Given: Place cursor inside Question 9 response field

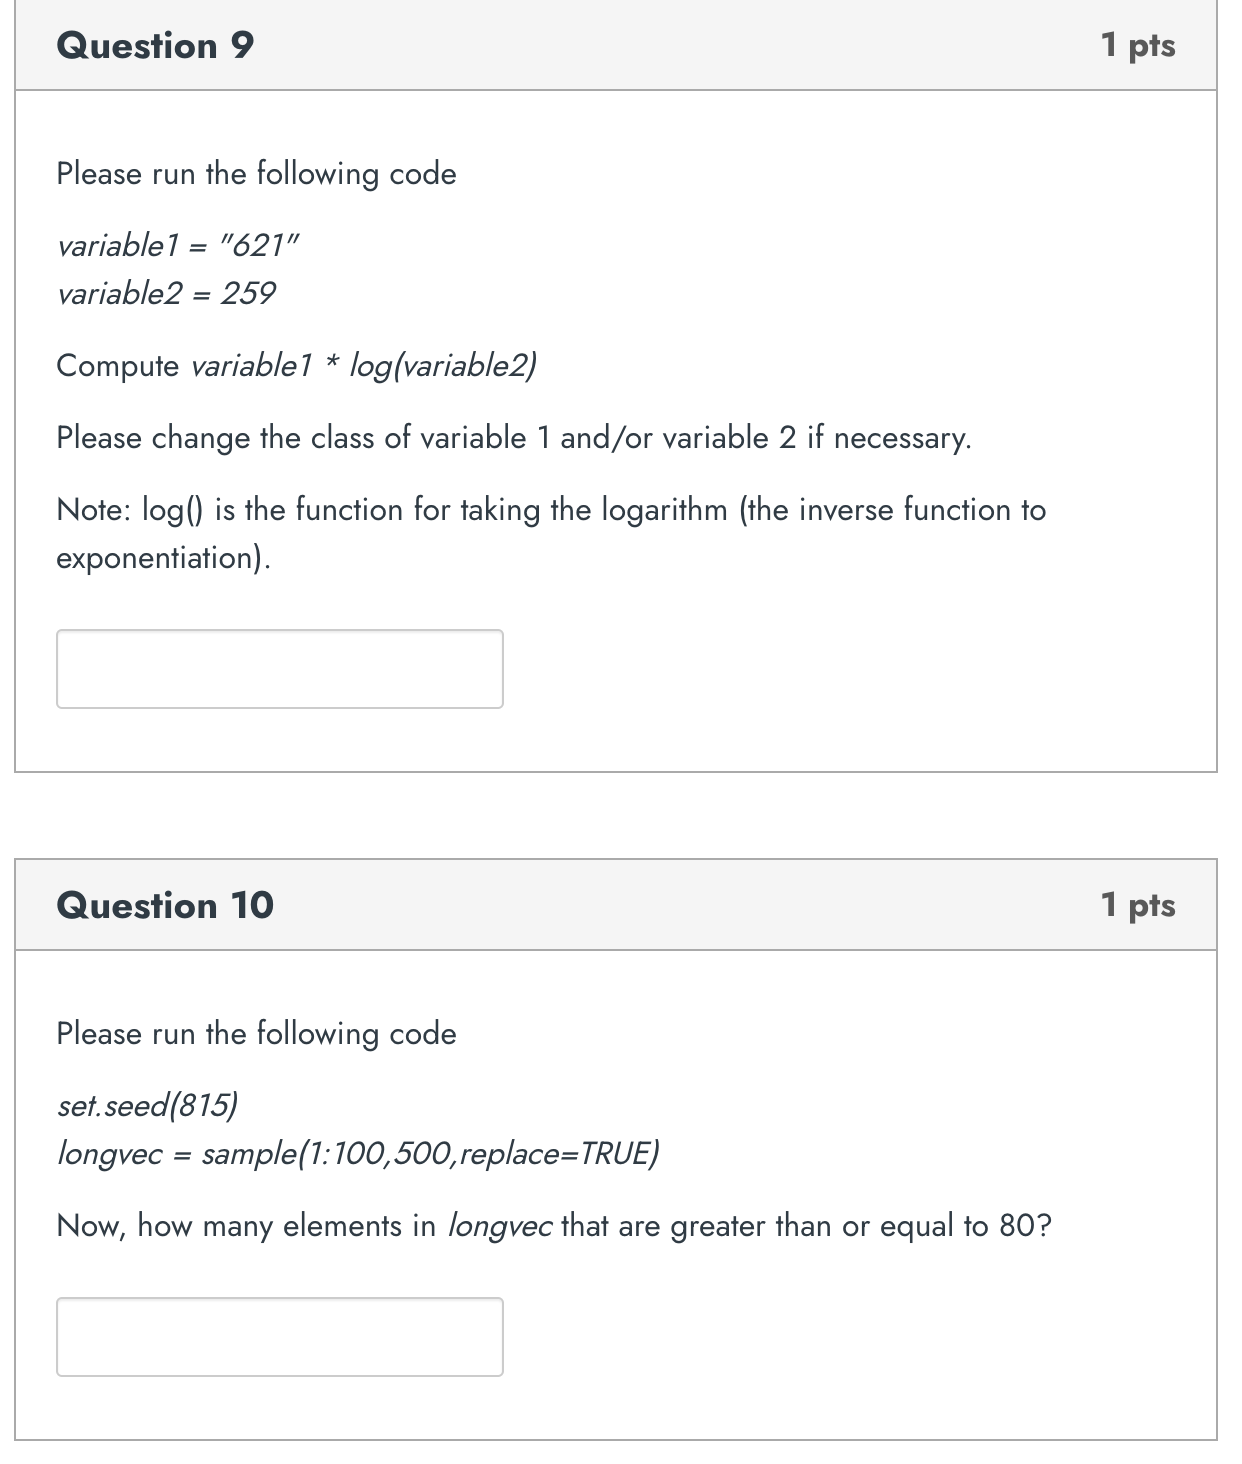Looking at the screenshot, I should [280, 668].
